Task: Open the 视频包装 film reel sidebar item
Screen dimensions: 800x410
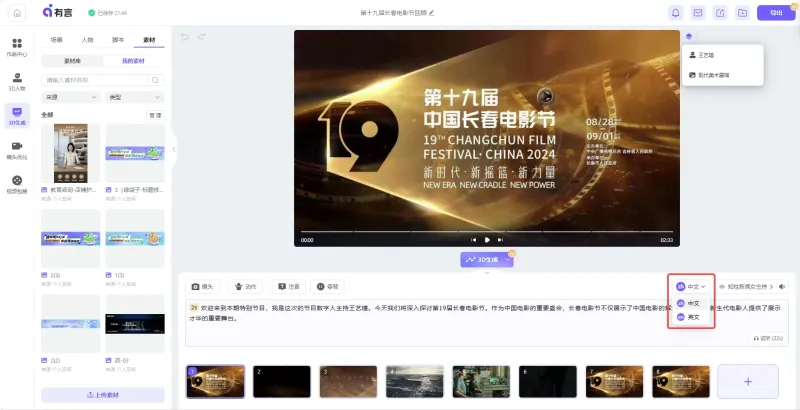Action: point(17,184)
